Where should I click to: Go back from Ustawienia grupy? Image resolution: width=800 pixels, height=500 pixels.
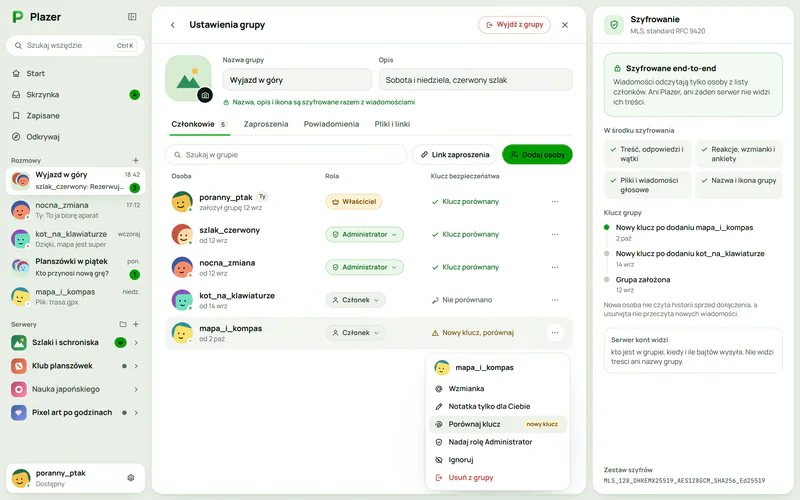[x=173, y=25]
